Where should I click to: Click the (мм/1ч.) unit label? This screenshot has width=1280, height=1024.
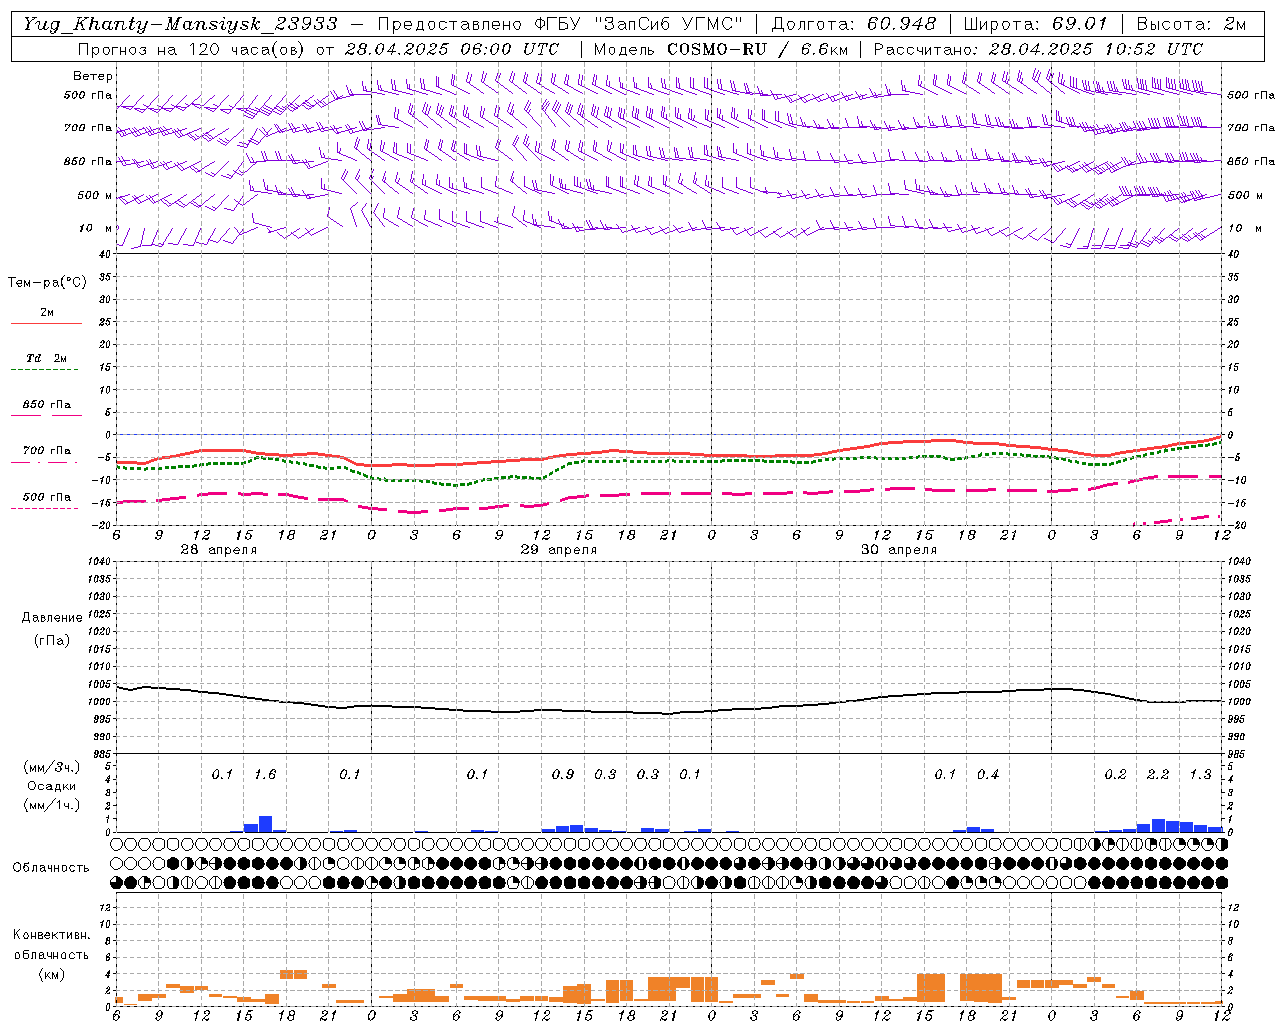pos(51,805)
